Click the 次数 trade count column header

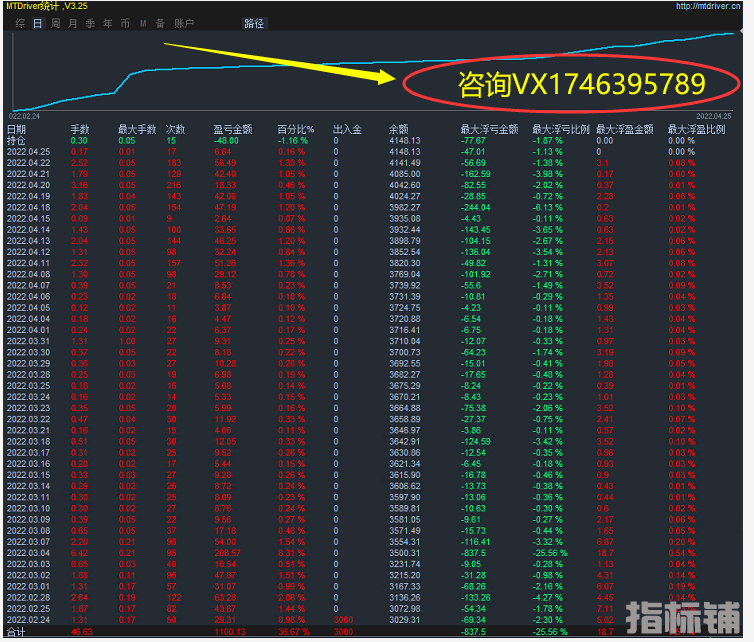coord(175,129)
